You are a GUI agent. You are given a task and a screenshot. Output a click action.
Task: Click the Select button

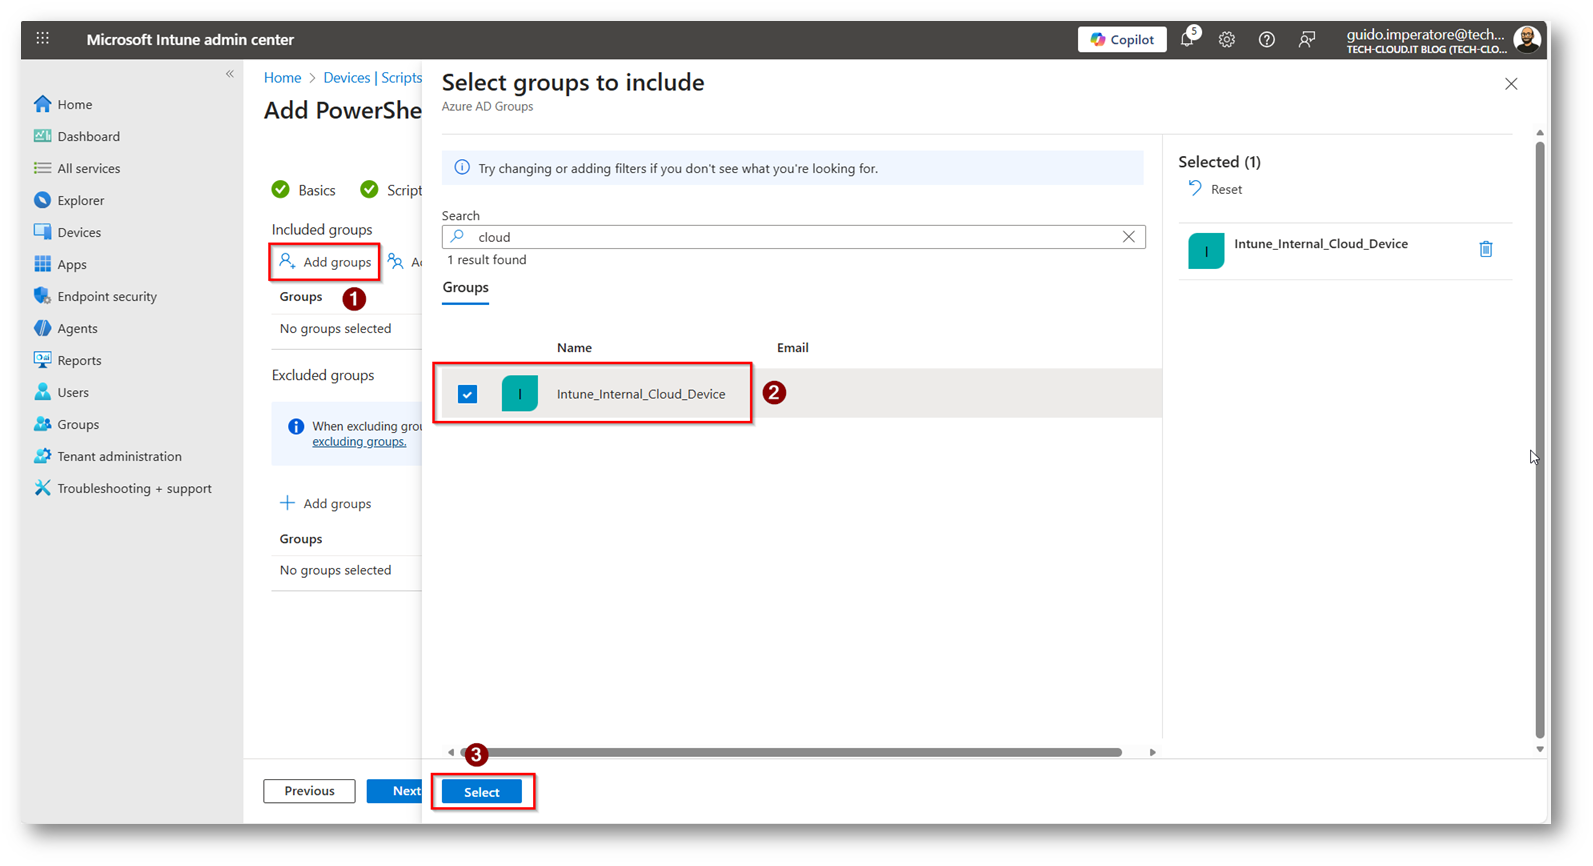481,792
